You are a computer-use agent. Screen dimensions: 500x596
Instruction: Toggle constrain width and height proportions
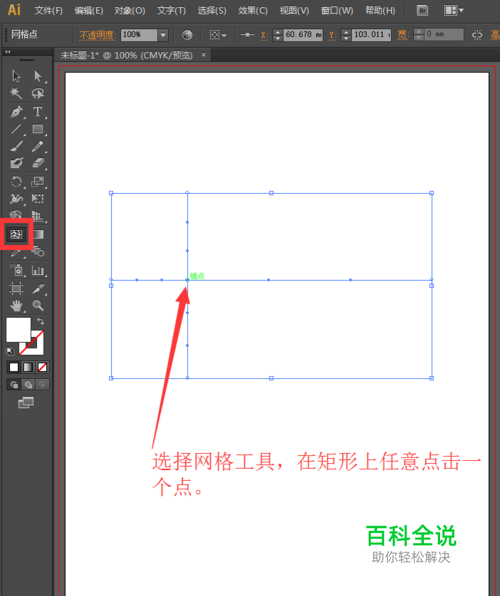477,35
